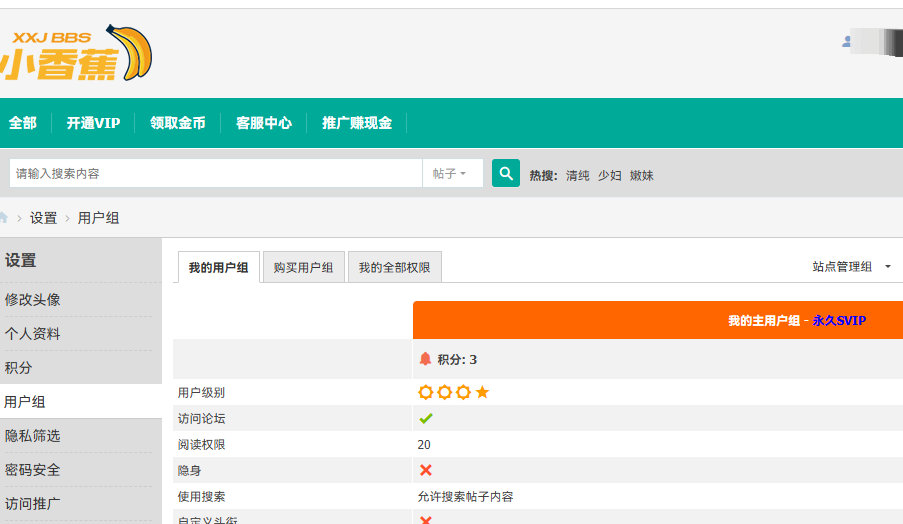The width and height of the screenshot is (903, 524).
Task: Switch to the 购买用户组 tab
Action: (303, 267)
